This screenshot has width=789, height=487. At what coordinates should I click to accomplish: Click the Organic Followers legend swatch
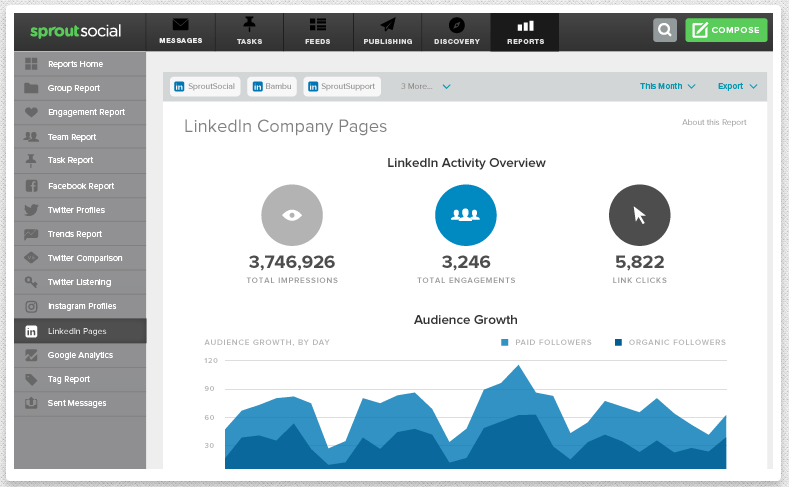[618, 343]
